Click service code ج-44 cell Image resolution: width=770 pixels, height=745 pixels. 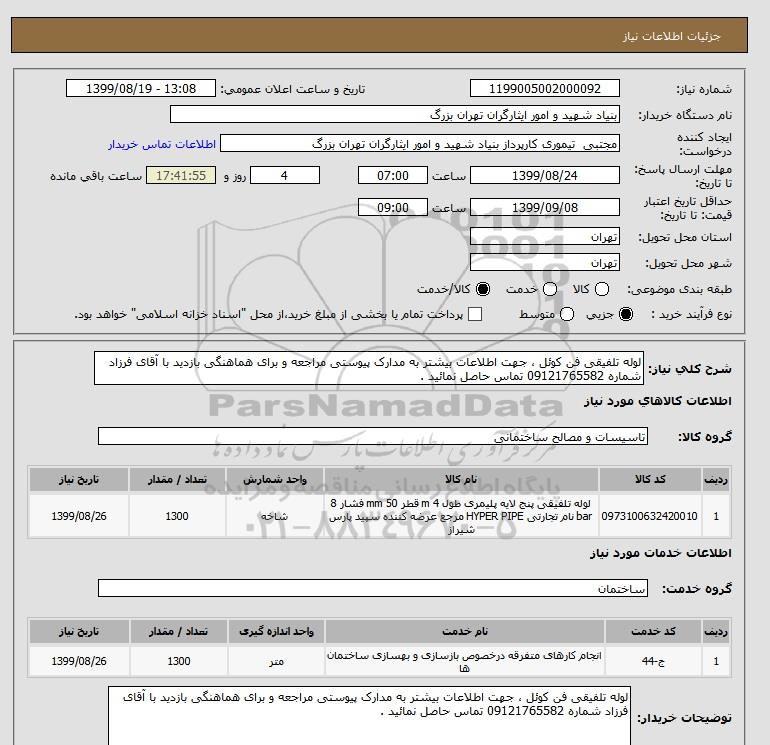[x=653, y=661]
